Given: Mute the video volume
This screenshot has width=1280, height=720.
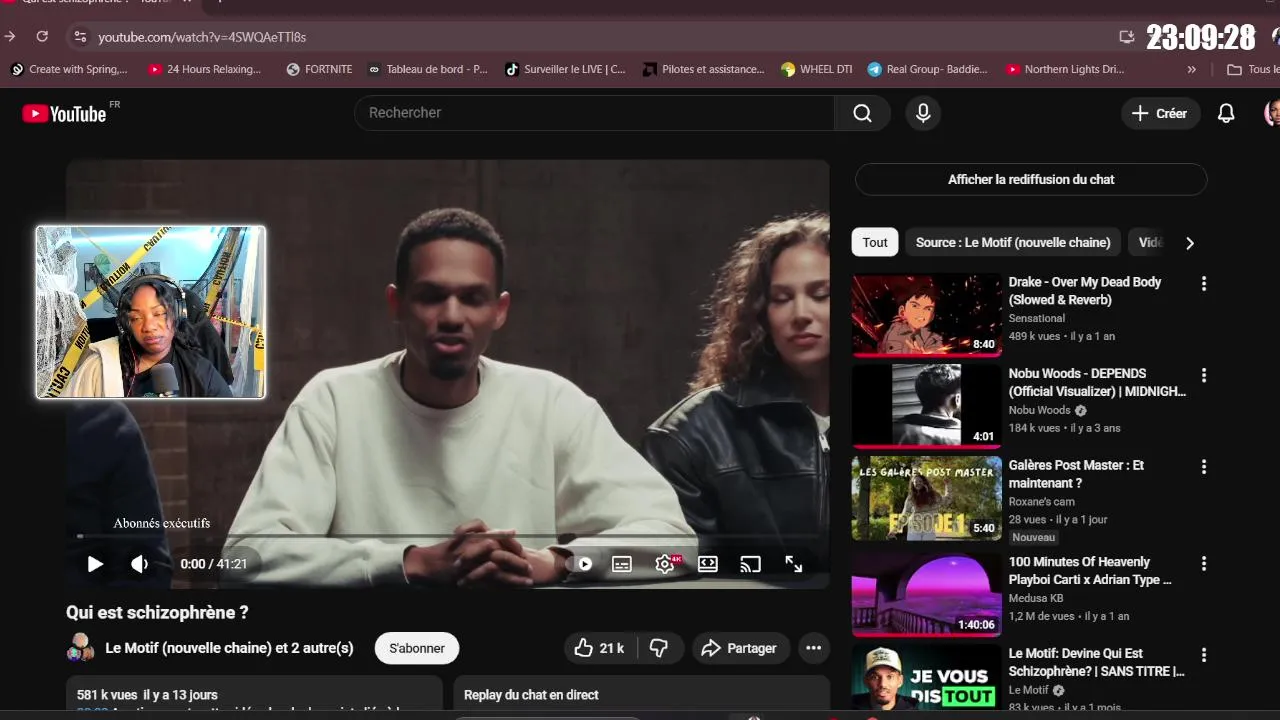Looking at the screenshot, I should [x=140, y=564].
